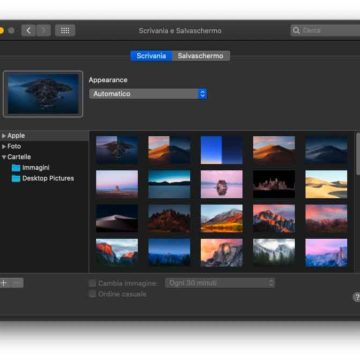This screenshot has width=360, height=360.
Task: Select the black background rock spires wallpaper
Action: click(274, 184)
